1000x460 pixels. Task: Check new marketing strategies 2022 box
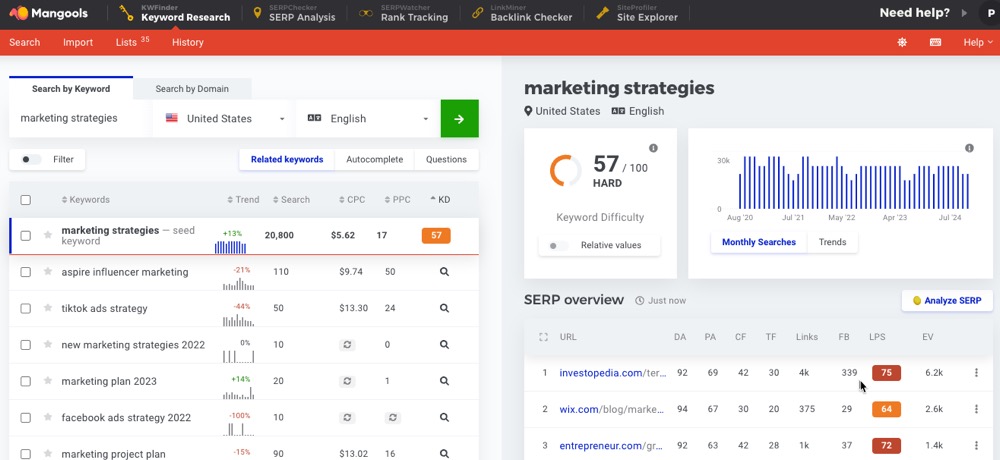[26, 345]
